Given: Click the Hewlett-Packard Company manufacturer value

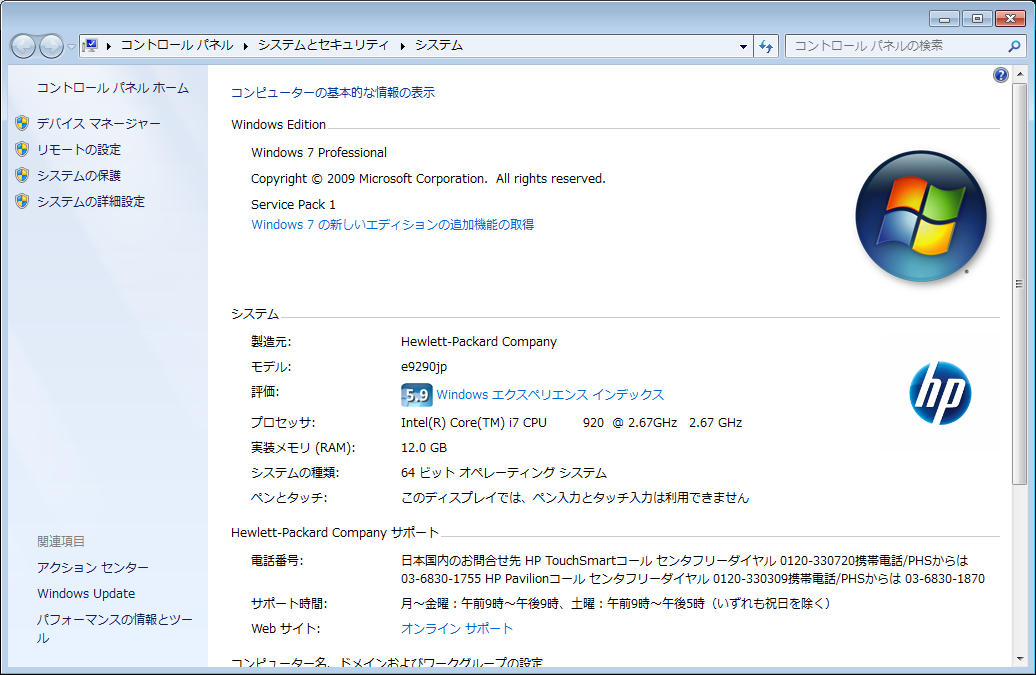Looking at the screenshot, I should click(x=478, y=341).
